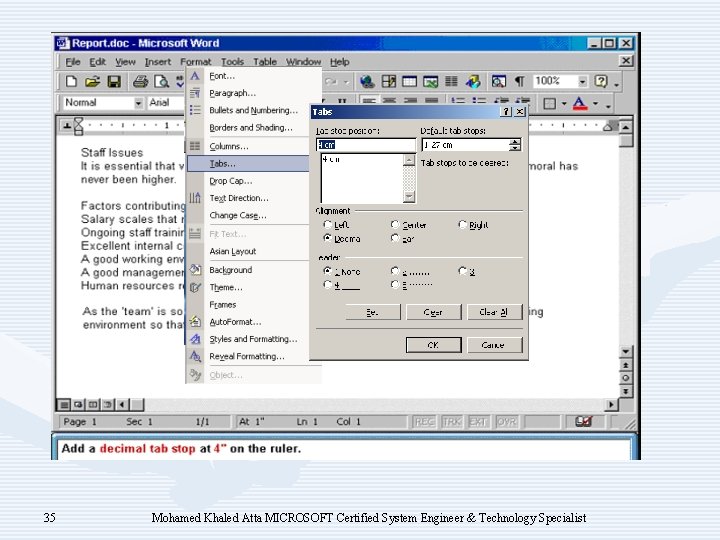Click the Drawing toolbar icon
Image resolution: width=720 pixels, height=540 pixels.
473,82
